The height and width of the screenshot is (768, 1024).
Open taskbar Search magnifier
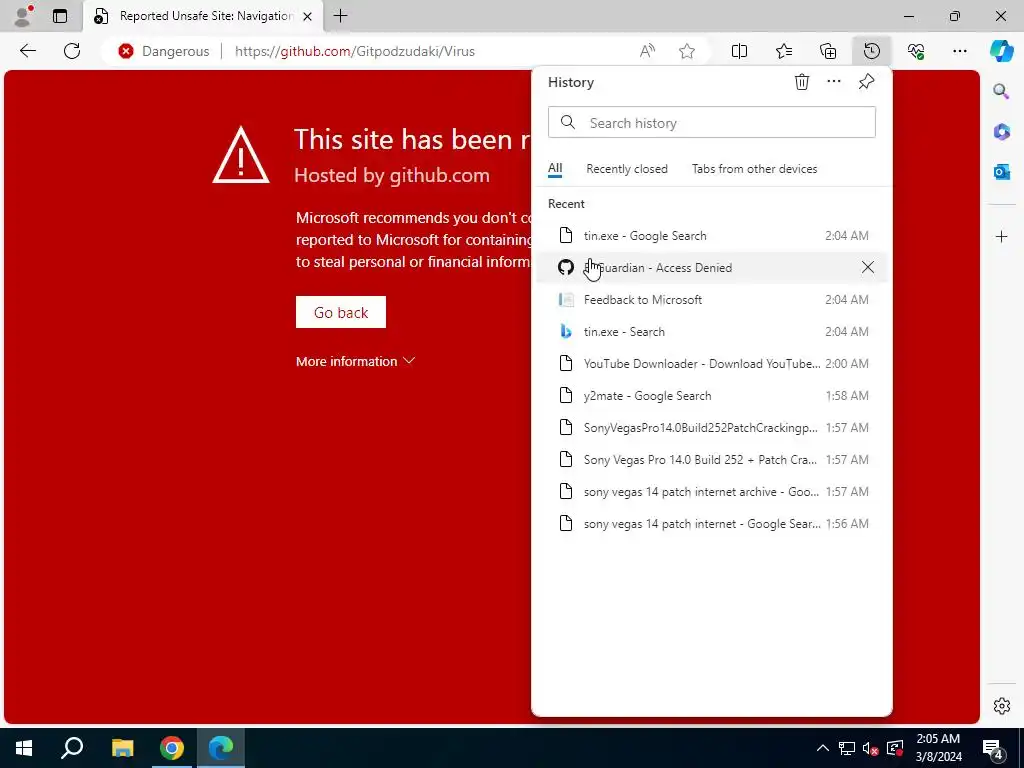72,748
